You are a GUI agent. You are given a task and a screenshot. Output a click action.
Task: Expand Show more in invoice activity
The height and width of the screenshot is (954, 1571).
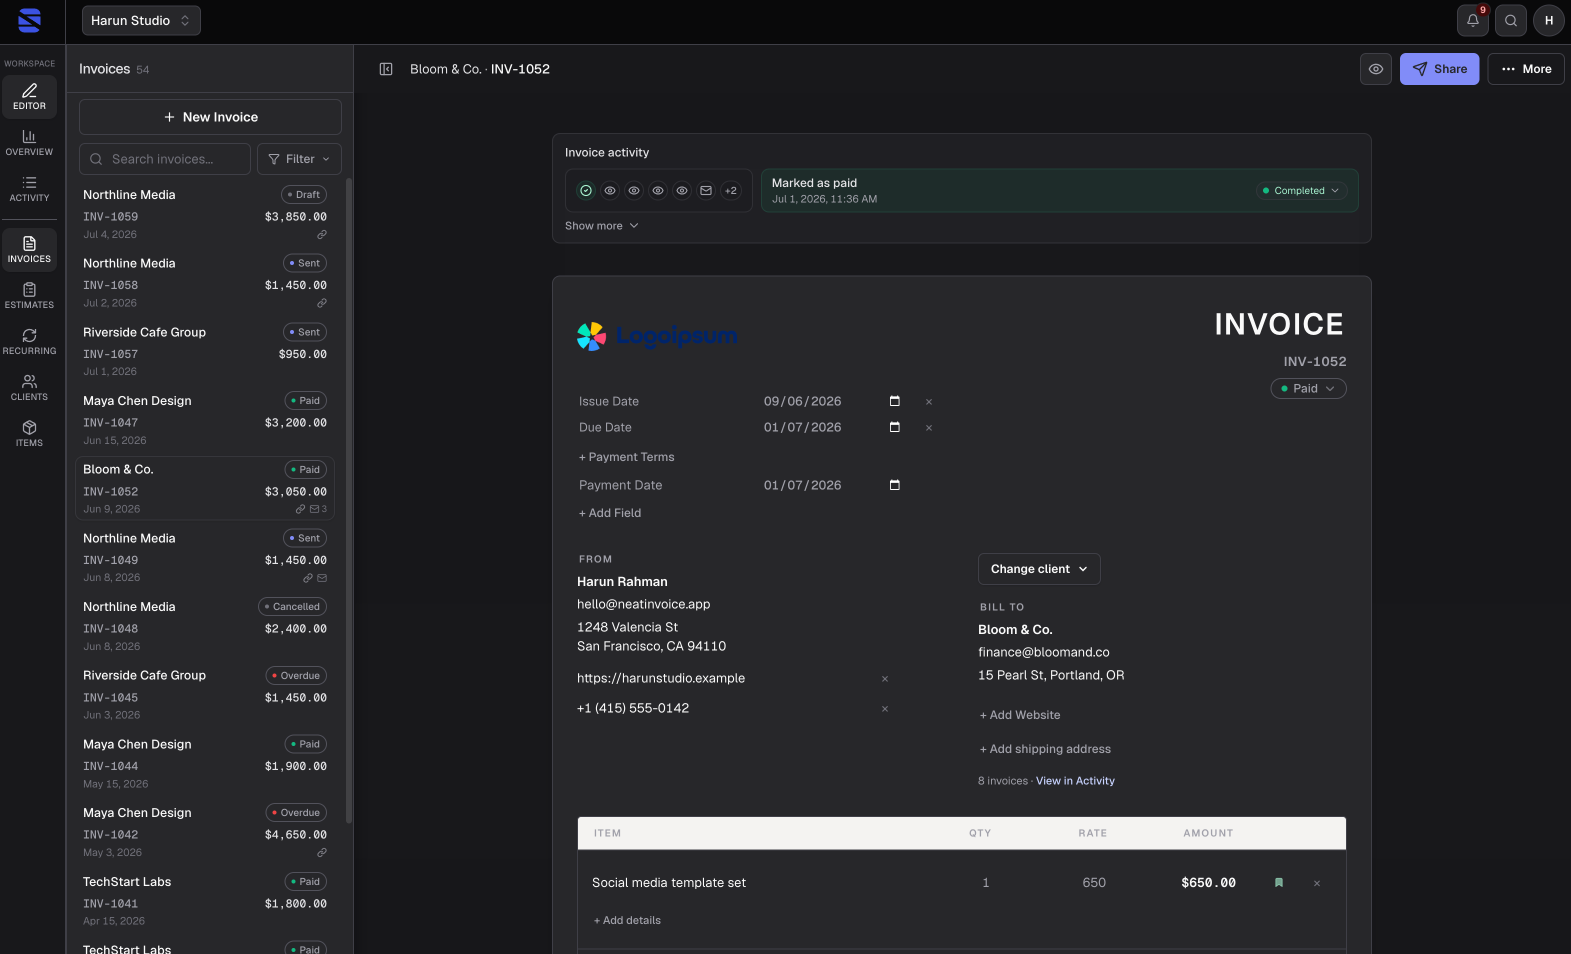602,226
